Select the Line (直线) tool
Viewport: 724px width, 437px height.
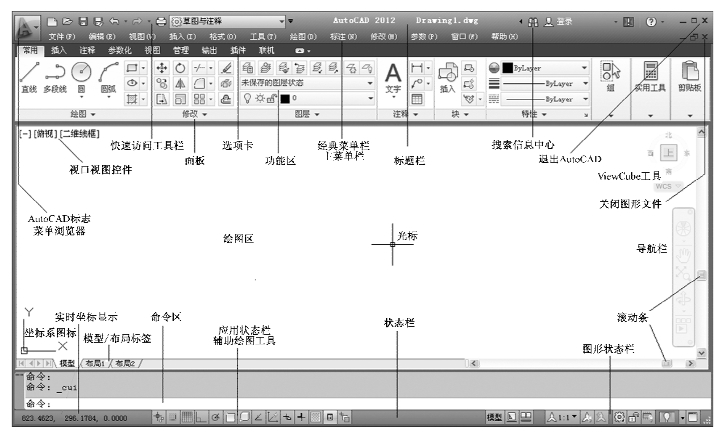[29, 77]
